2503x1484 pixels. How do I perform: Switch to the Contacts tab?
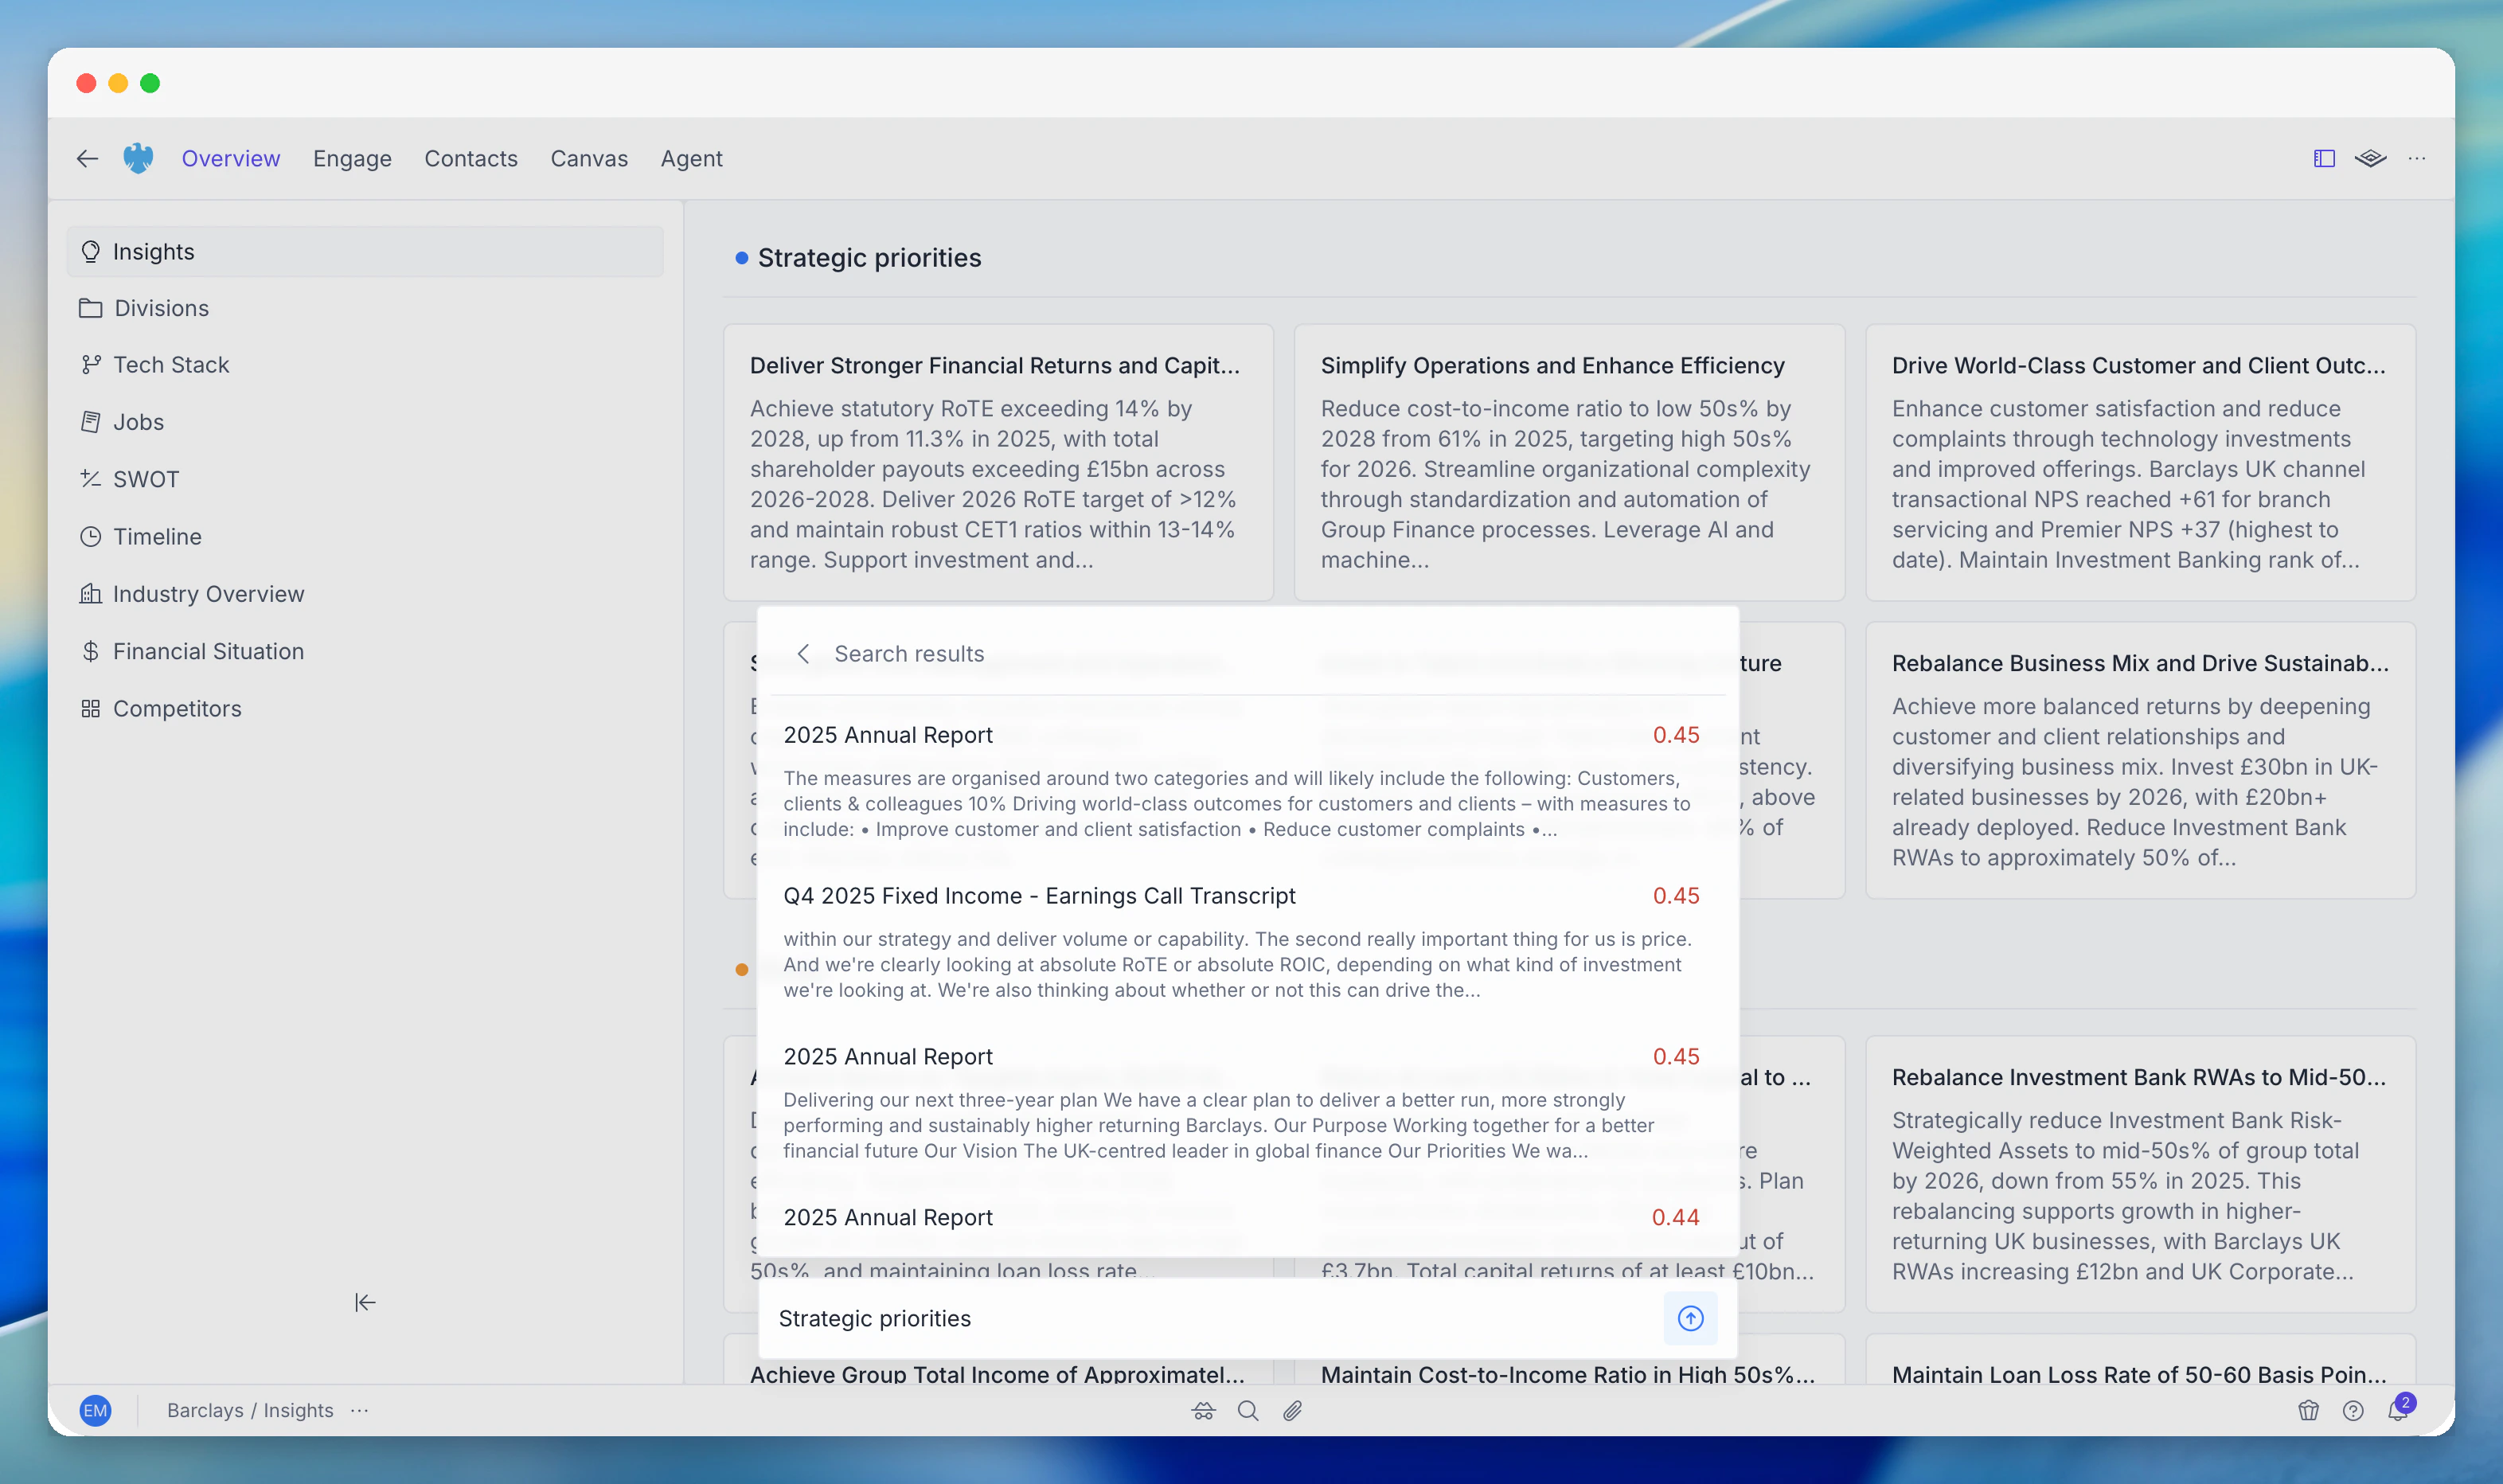(x=471, y=158)
